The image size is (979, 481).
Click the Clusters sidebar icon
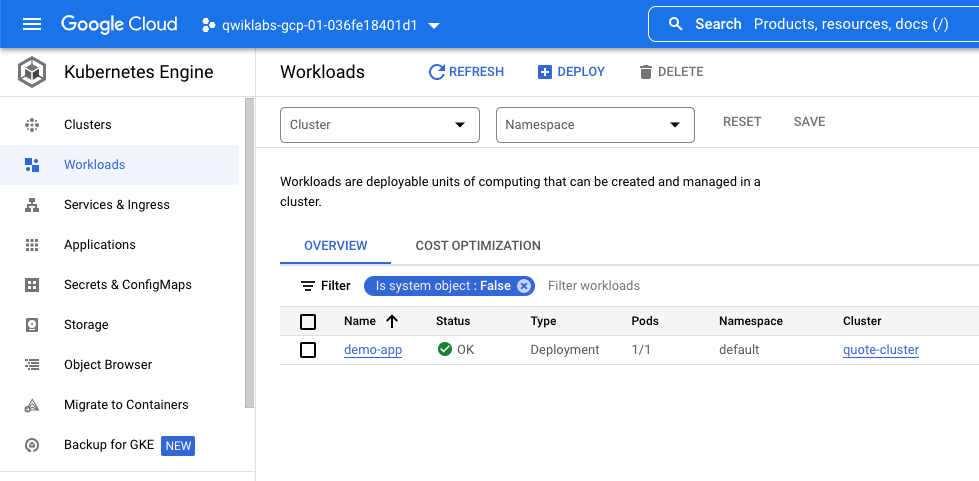(x=32, y=125)
